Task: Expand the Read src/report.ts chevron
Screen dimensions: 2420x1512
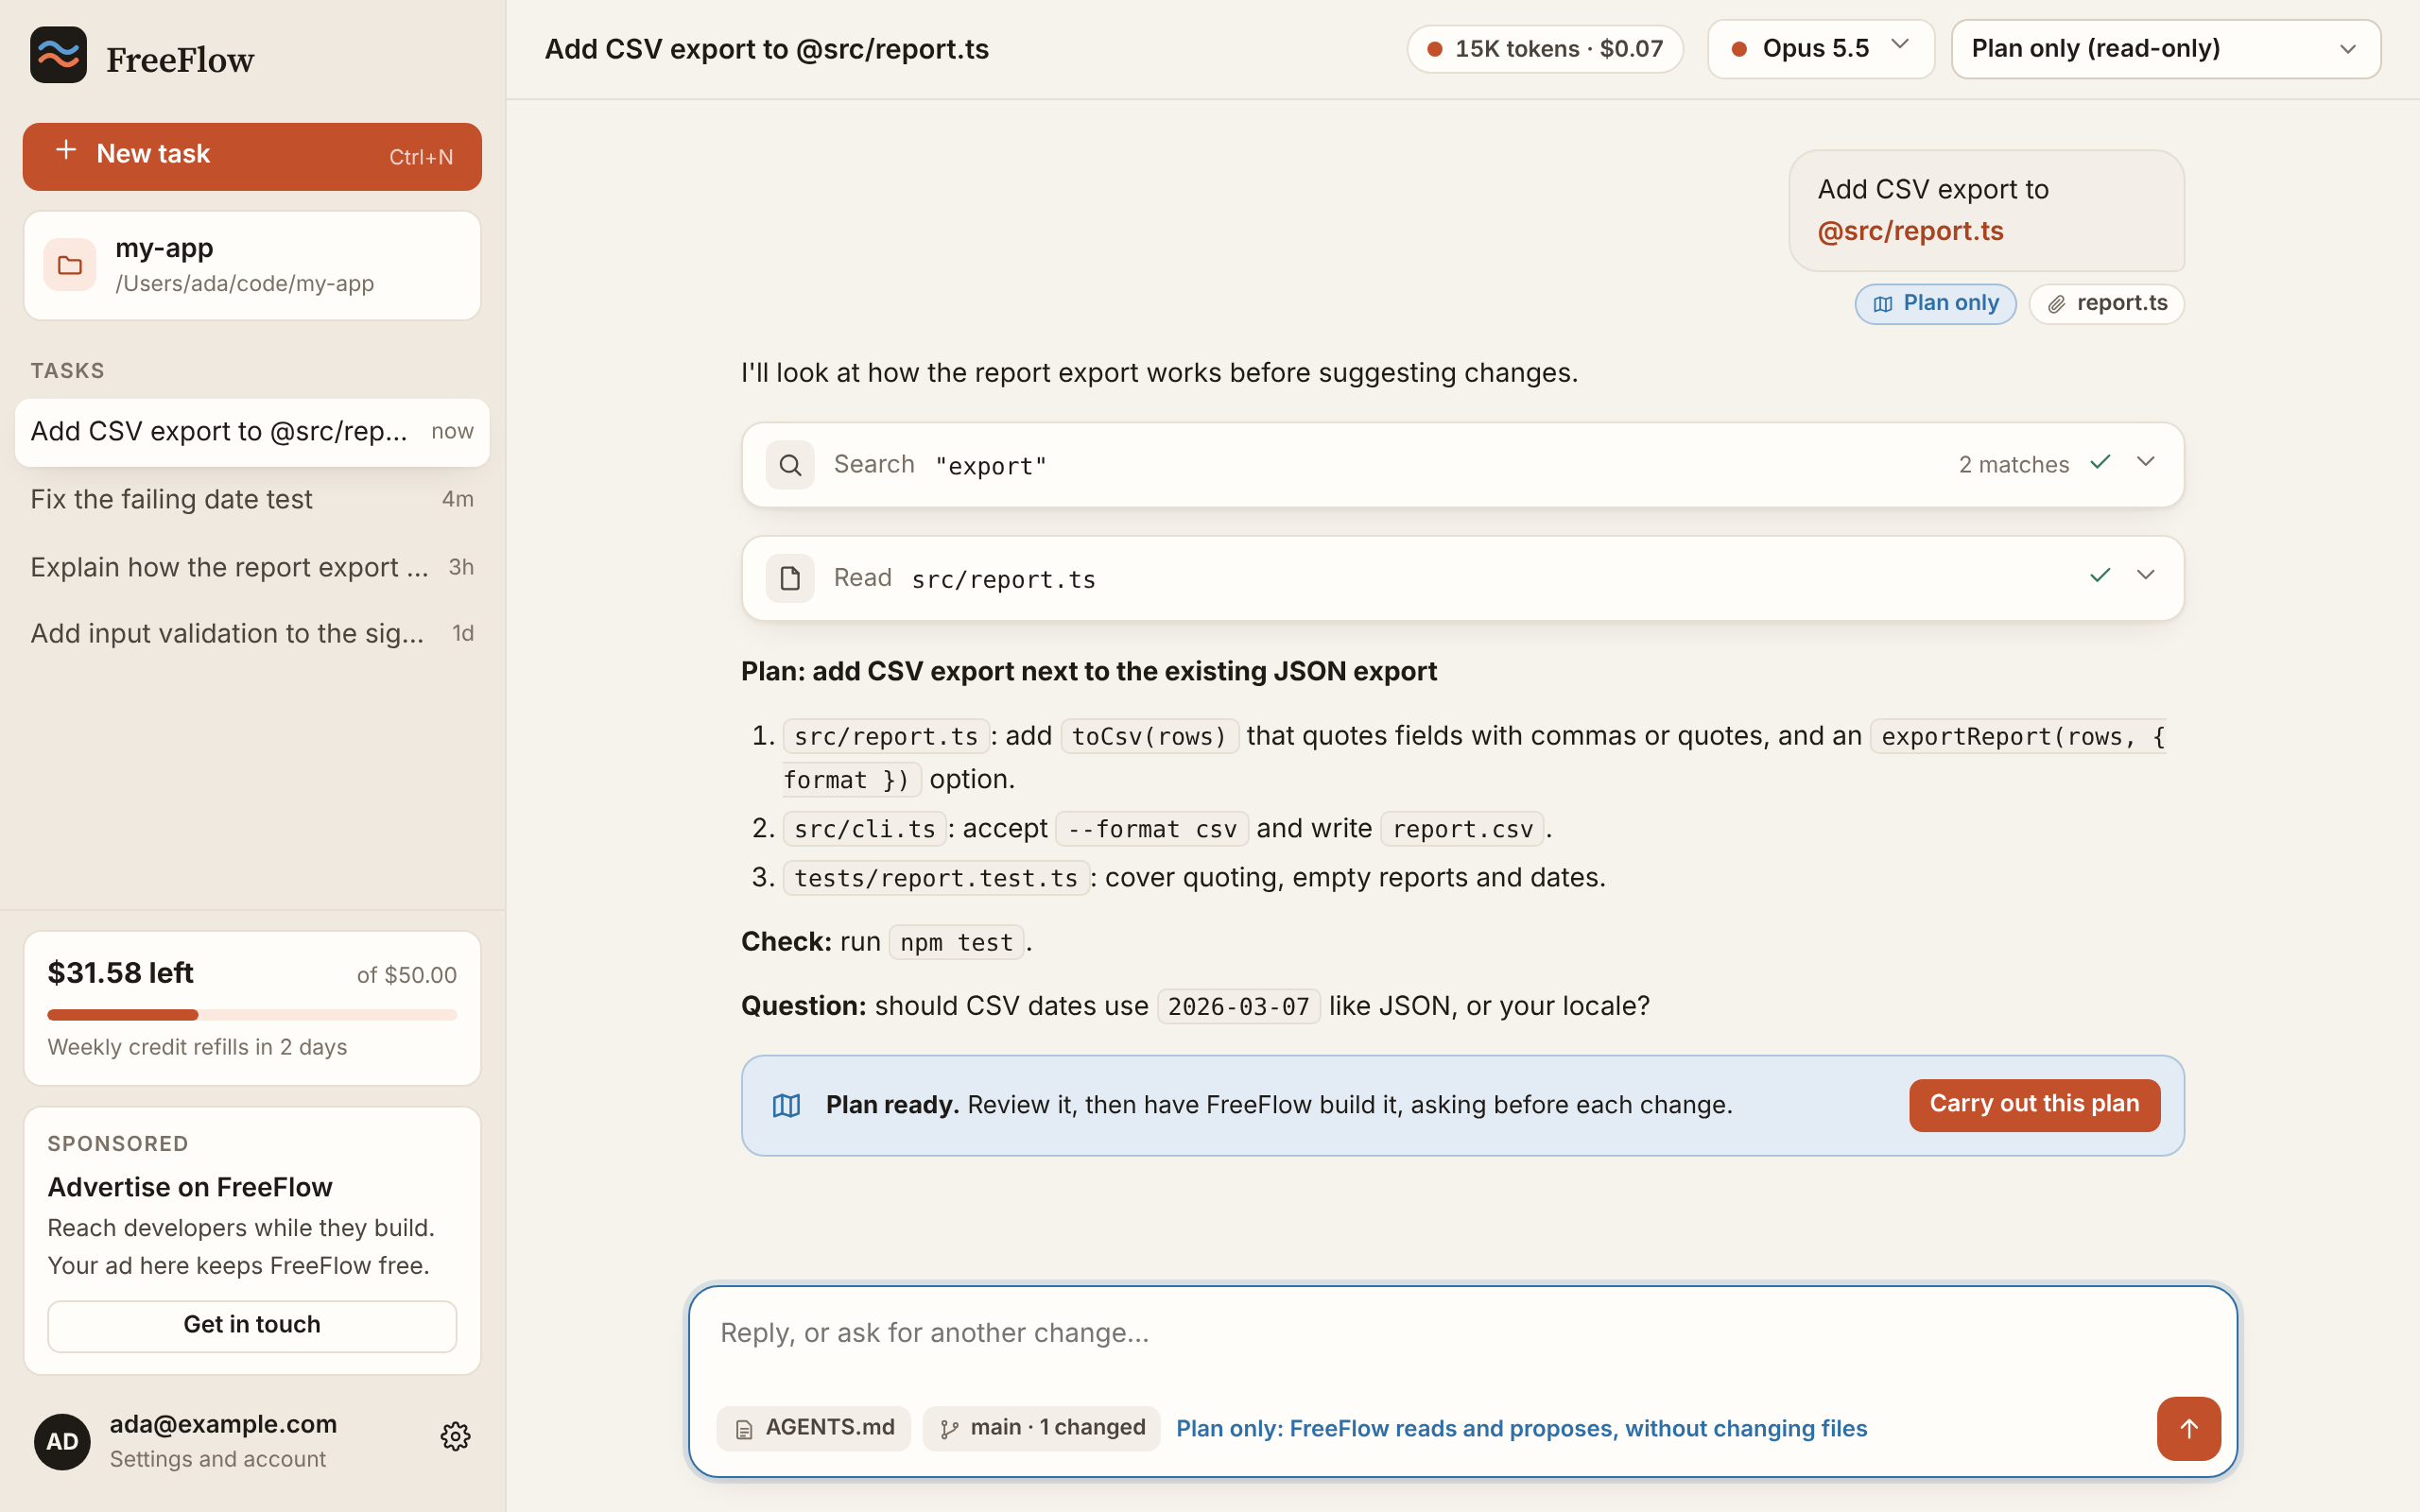Action: (2146, 575)
